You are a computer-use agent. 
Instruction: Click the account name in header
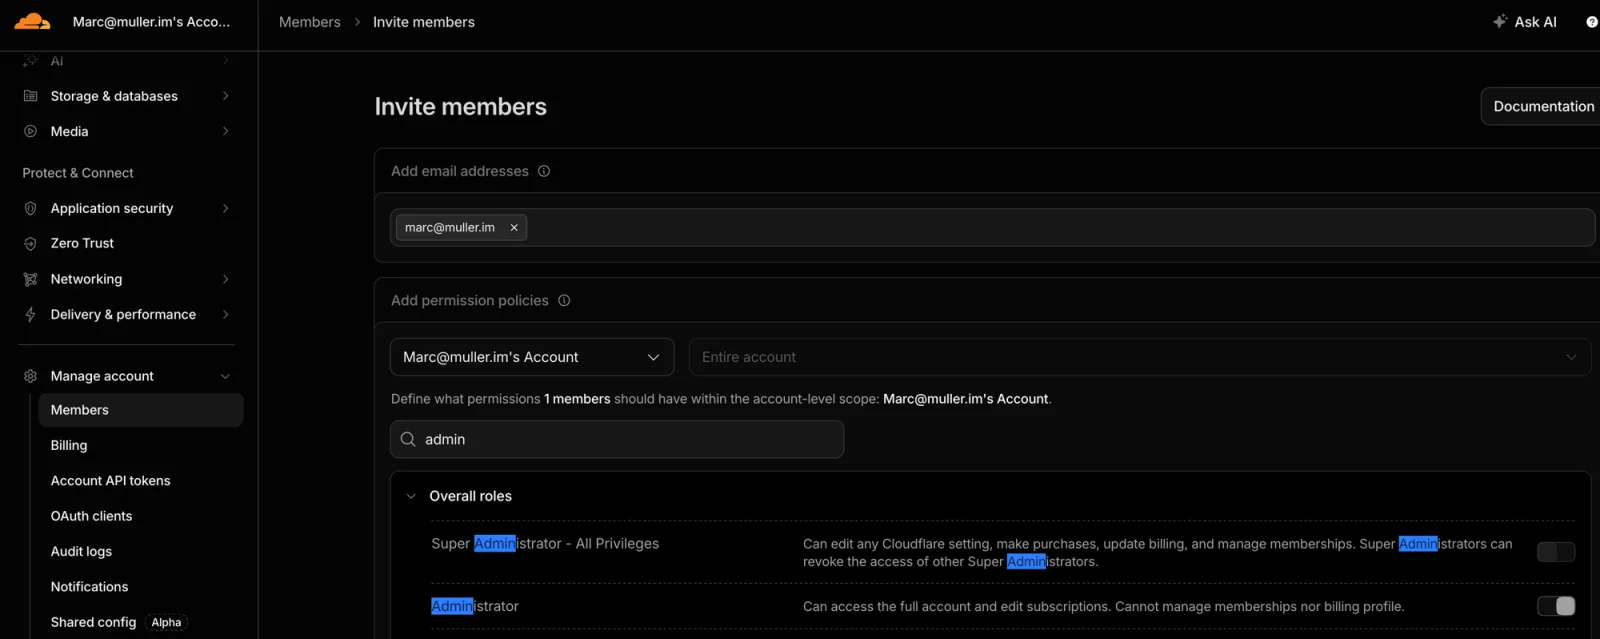point(151,21)
